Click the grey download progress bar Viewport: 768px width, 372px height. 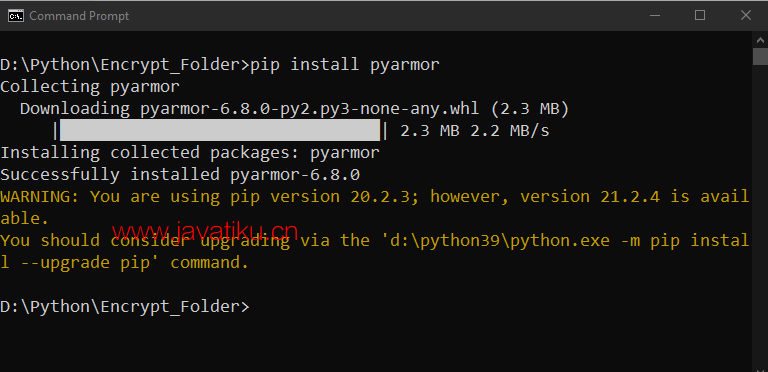[x=219, y=131]
